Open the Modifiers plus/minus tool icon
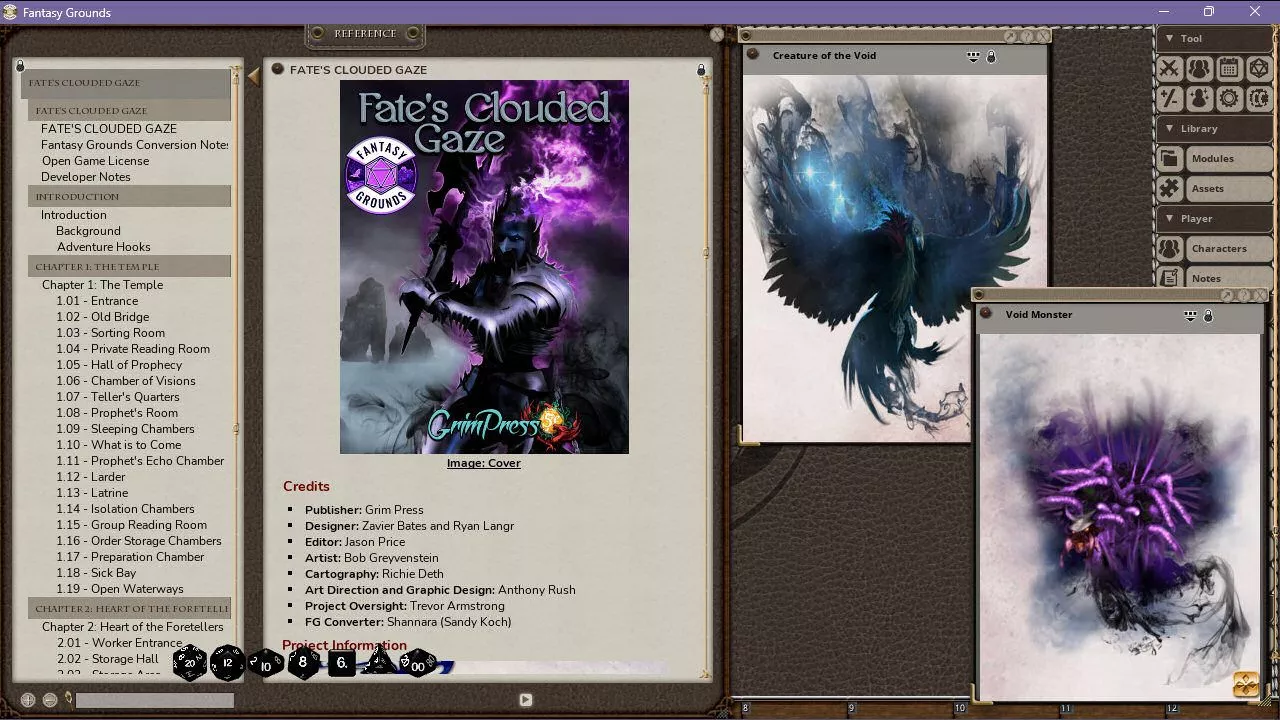The image size is (1280, 720). [1169, 99]
